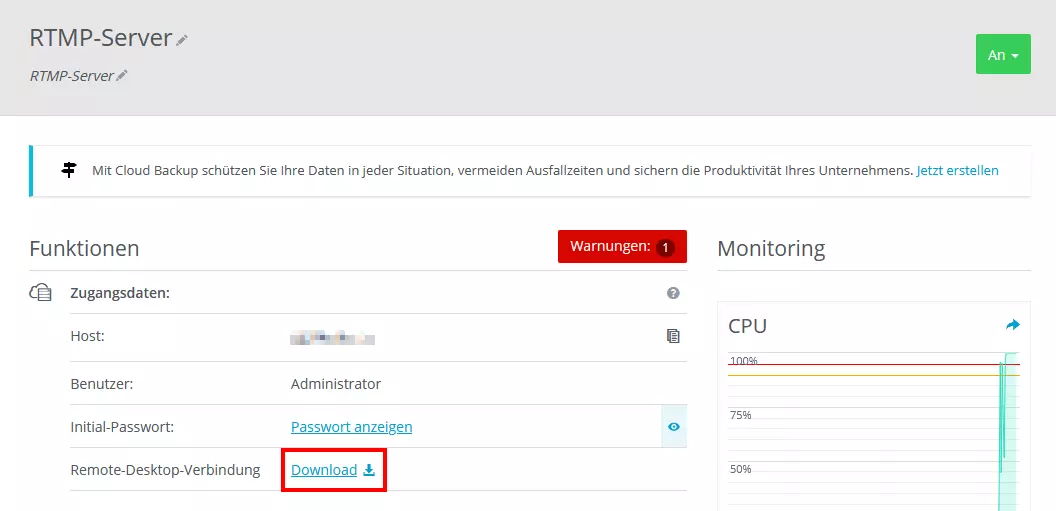Click the CPU panel title
1056x511 pixels.
748,326
